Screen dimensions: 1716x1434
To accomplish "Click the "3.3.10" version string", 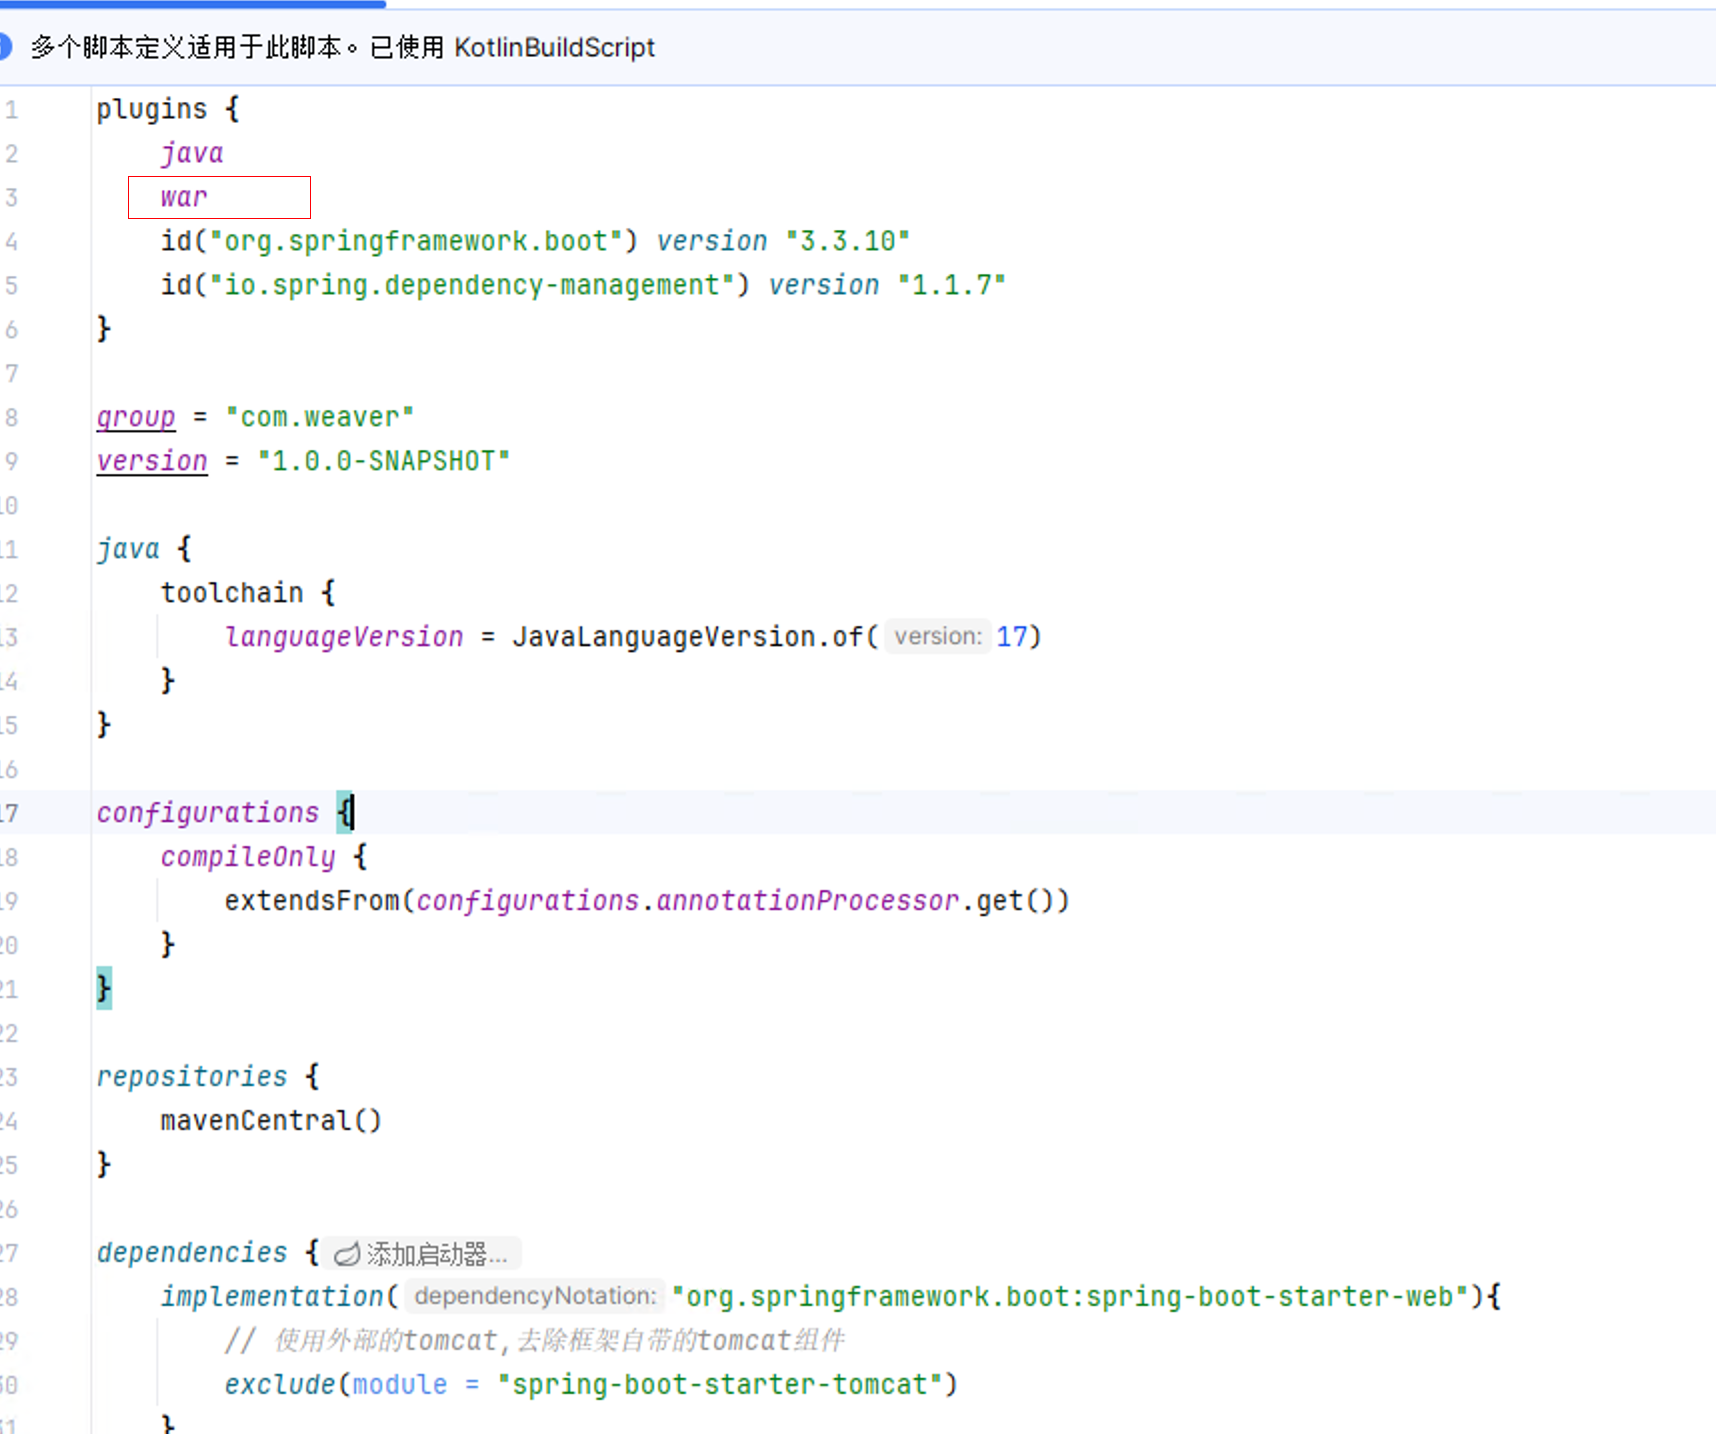I will point(847,241).
